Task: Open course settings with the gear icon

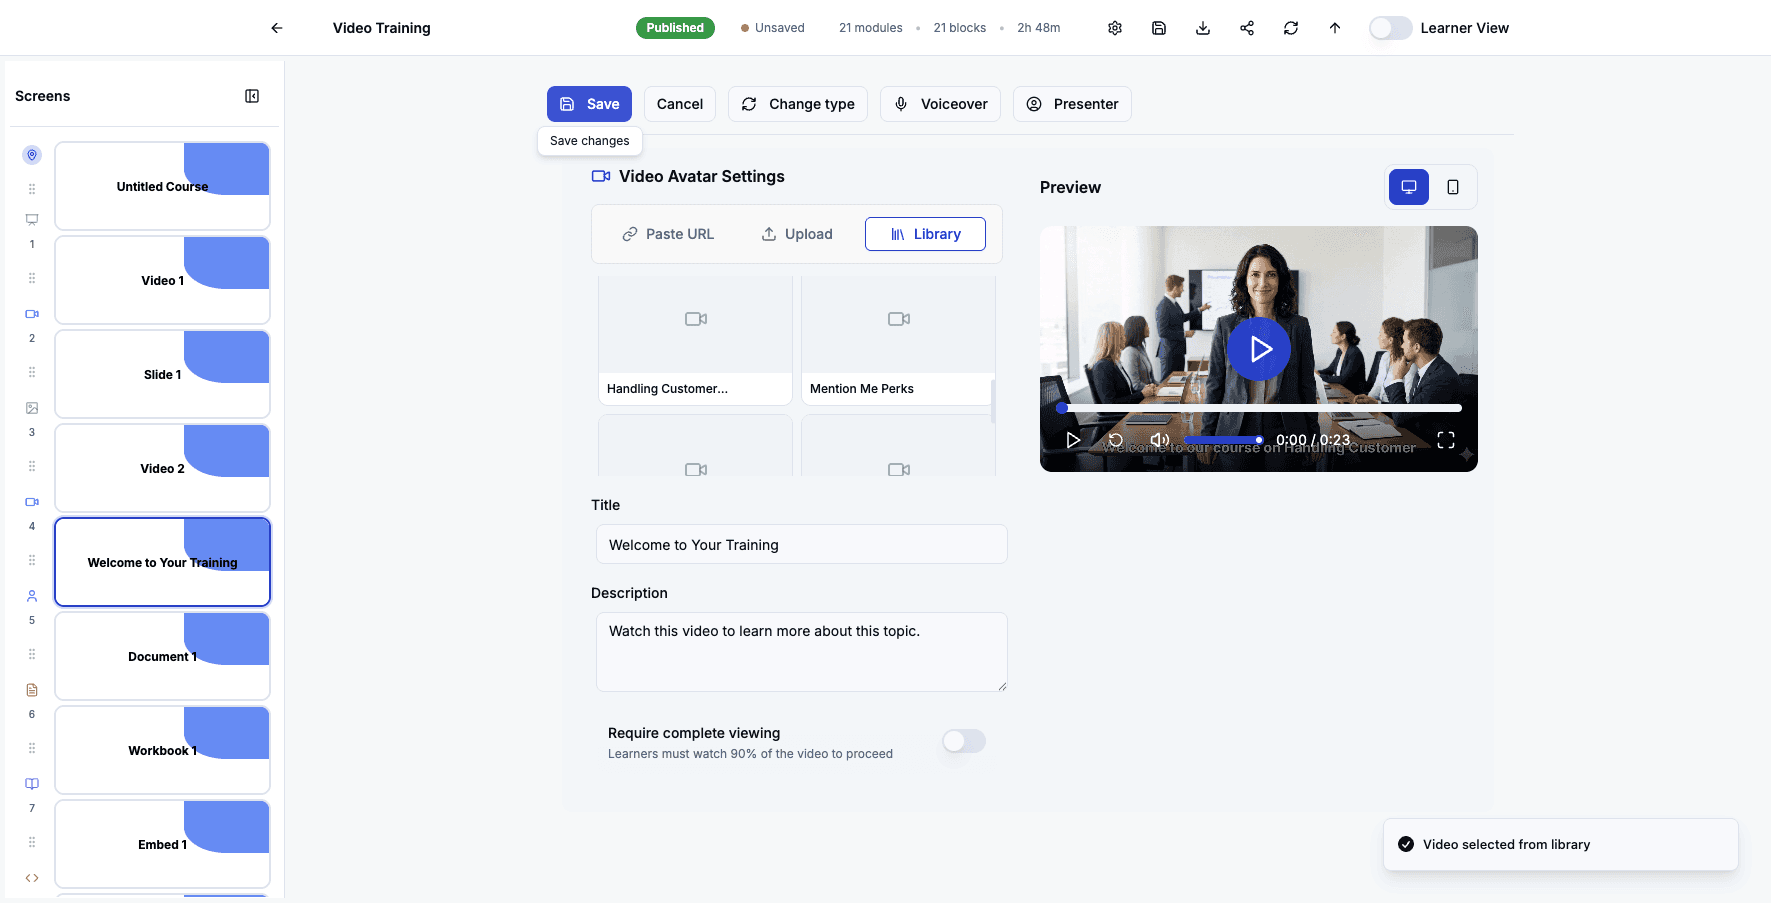Action: pos(1114,27)
